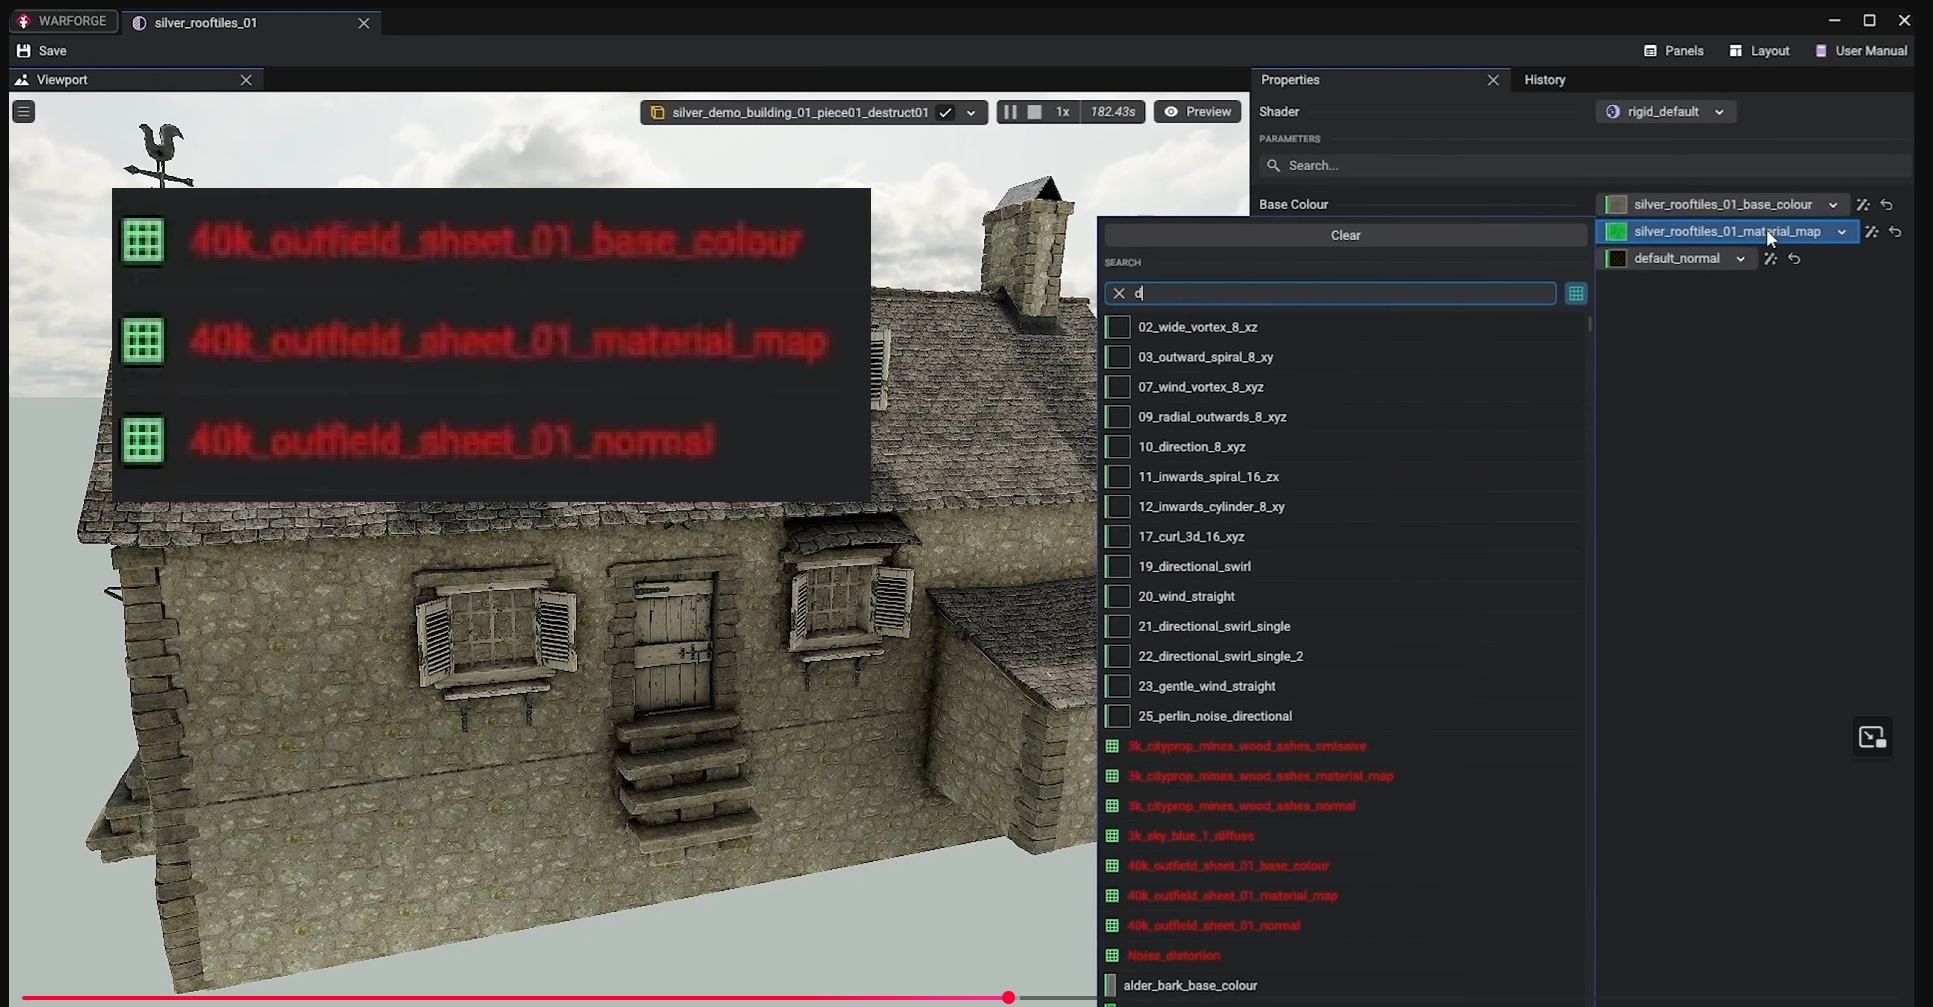Viewport: 1933px width, 1007px height.
Task: Click the magic wand icon for Base Colour
Action: [x=1863, y=205]
